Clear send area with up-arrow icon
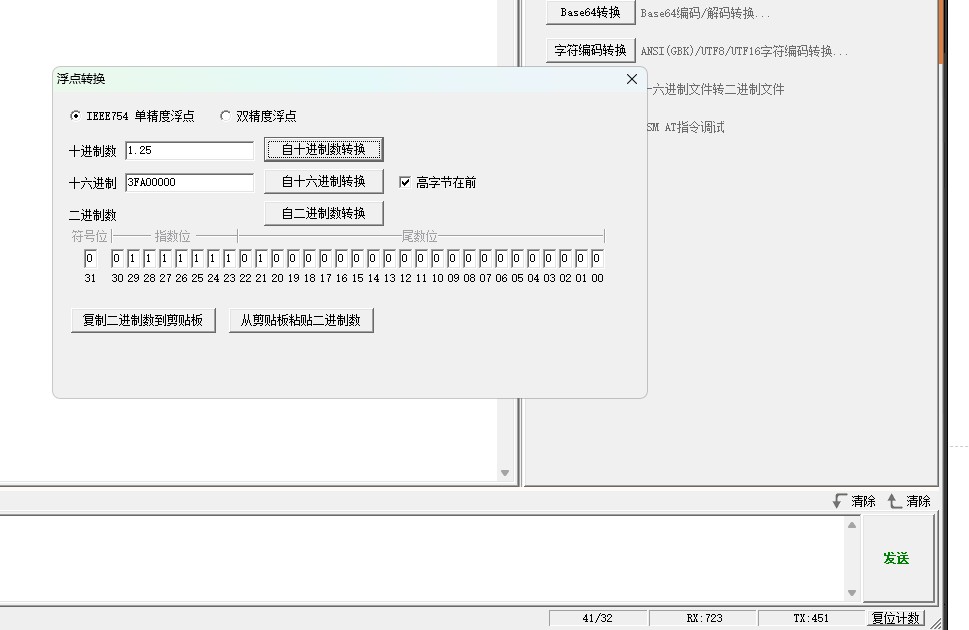The height and width of the screenshot is (630, 969). point(909,501)
